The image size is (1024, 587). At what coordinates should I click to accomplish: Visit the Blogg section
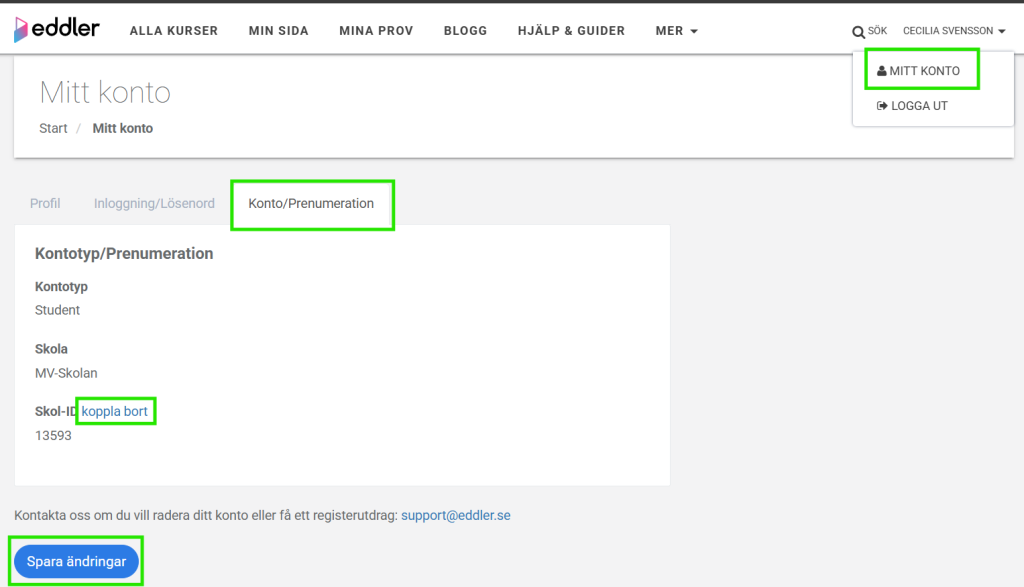[465, 31]
